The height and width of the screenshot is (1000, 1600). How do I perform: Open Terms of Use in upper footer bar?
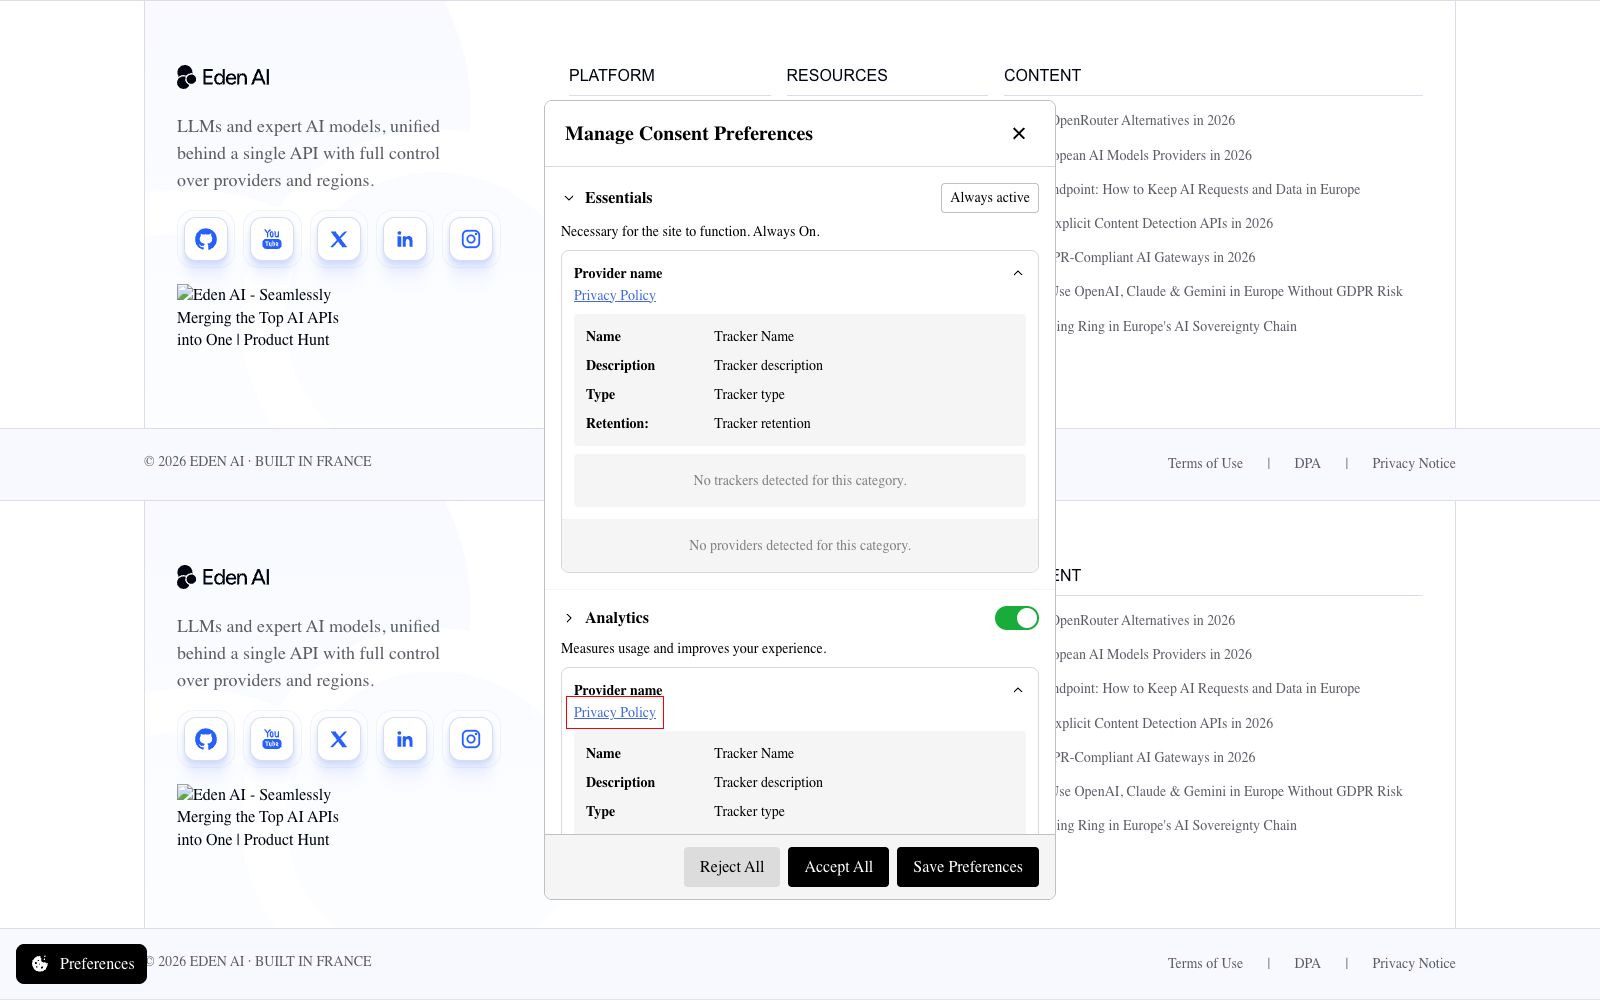[1205, 463]
